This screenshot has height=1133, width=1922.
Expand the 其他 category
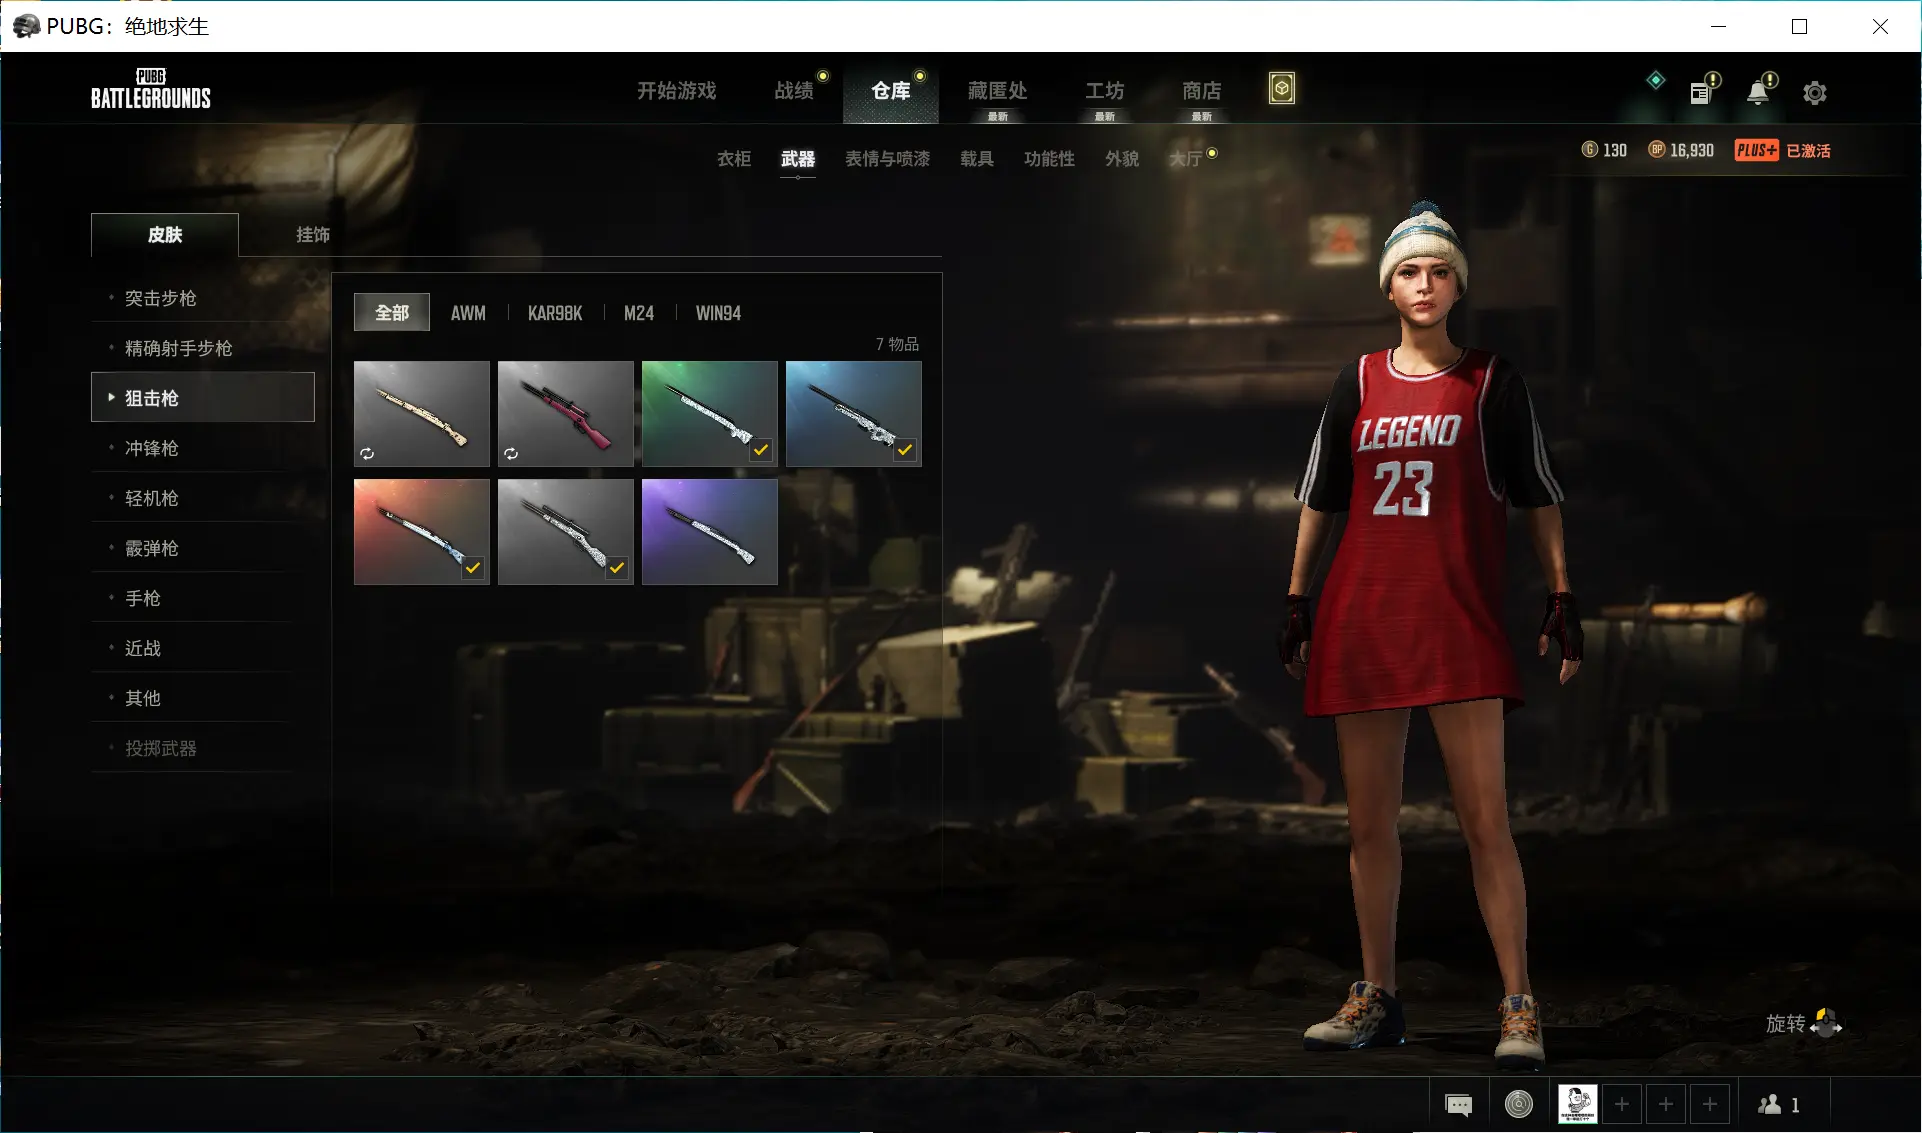(203, 698)
